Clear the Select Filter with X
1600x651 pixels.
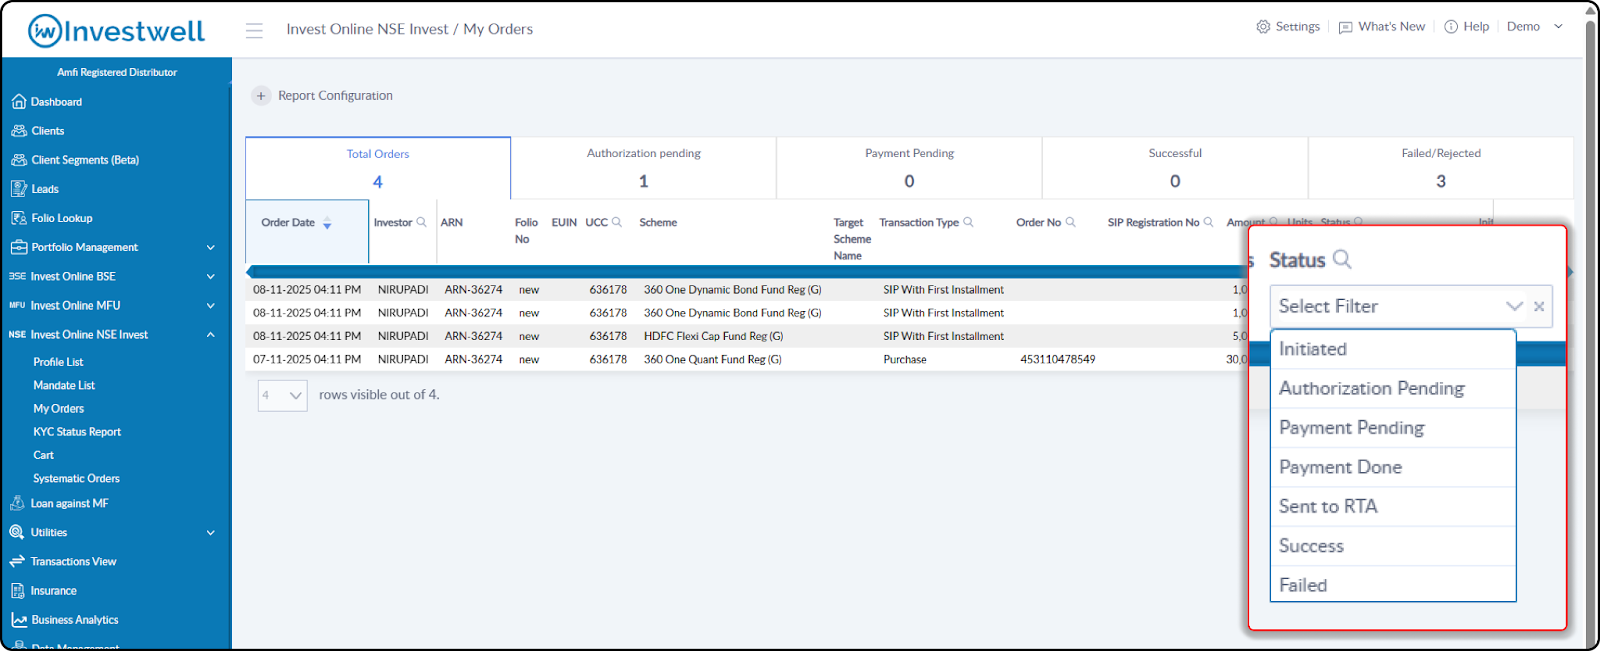[x=1539, y=307]
